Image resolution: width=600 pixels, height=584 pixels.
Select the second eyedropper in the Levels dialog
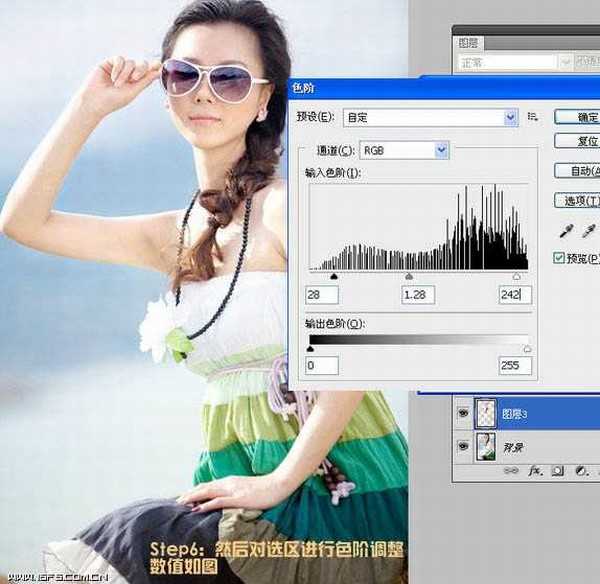(x=589, y=231)
